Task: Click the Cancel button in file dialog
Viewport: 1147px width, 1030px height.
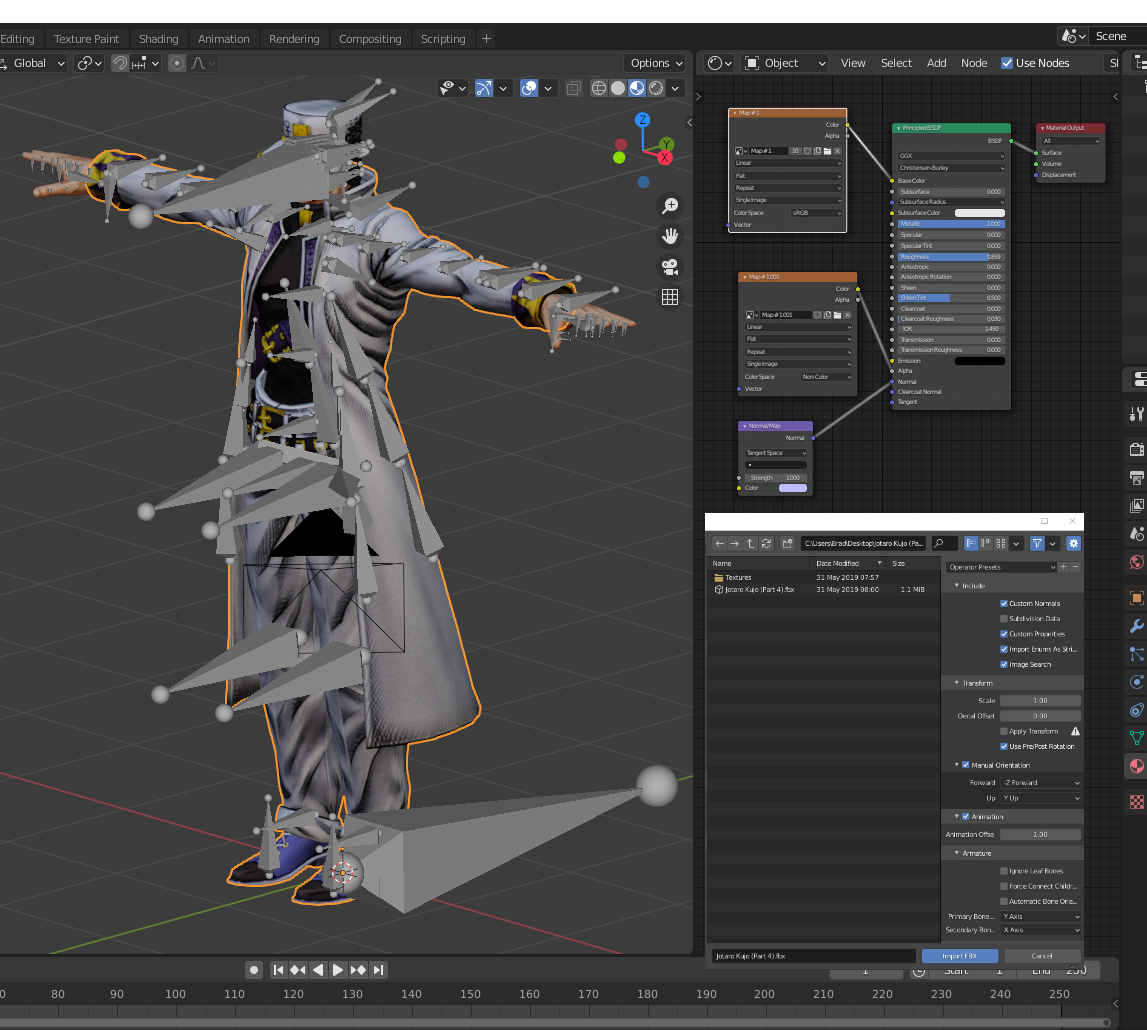Action: [x=1042, y=956]
